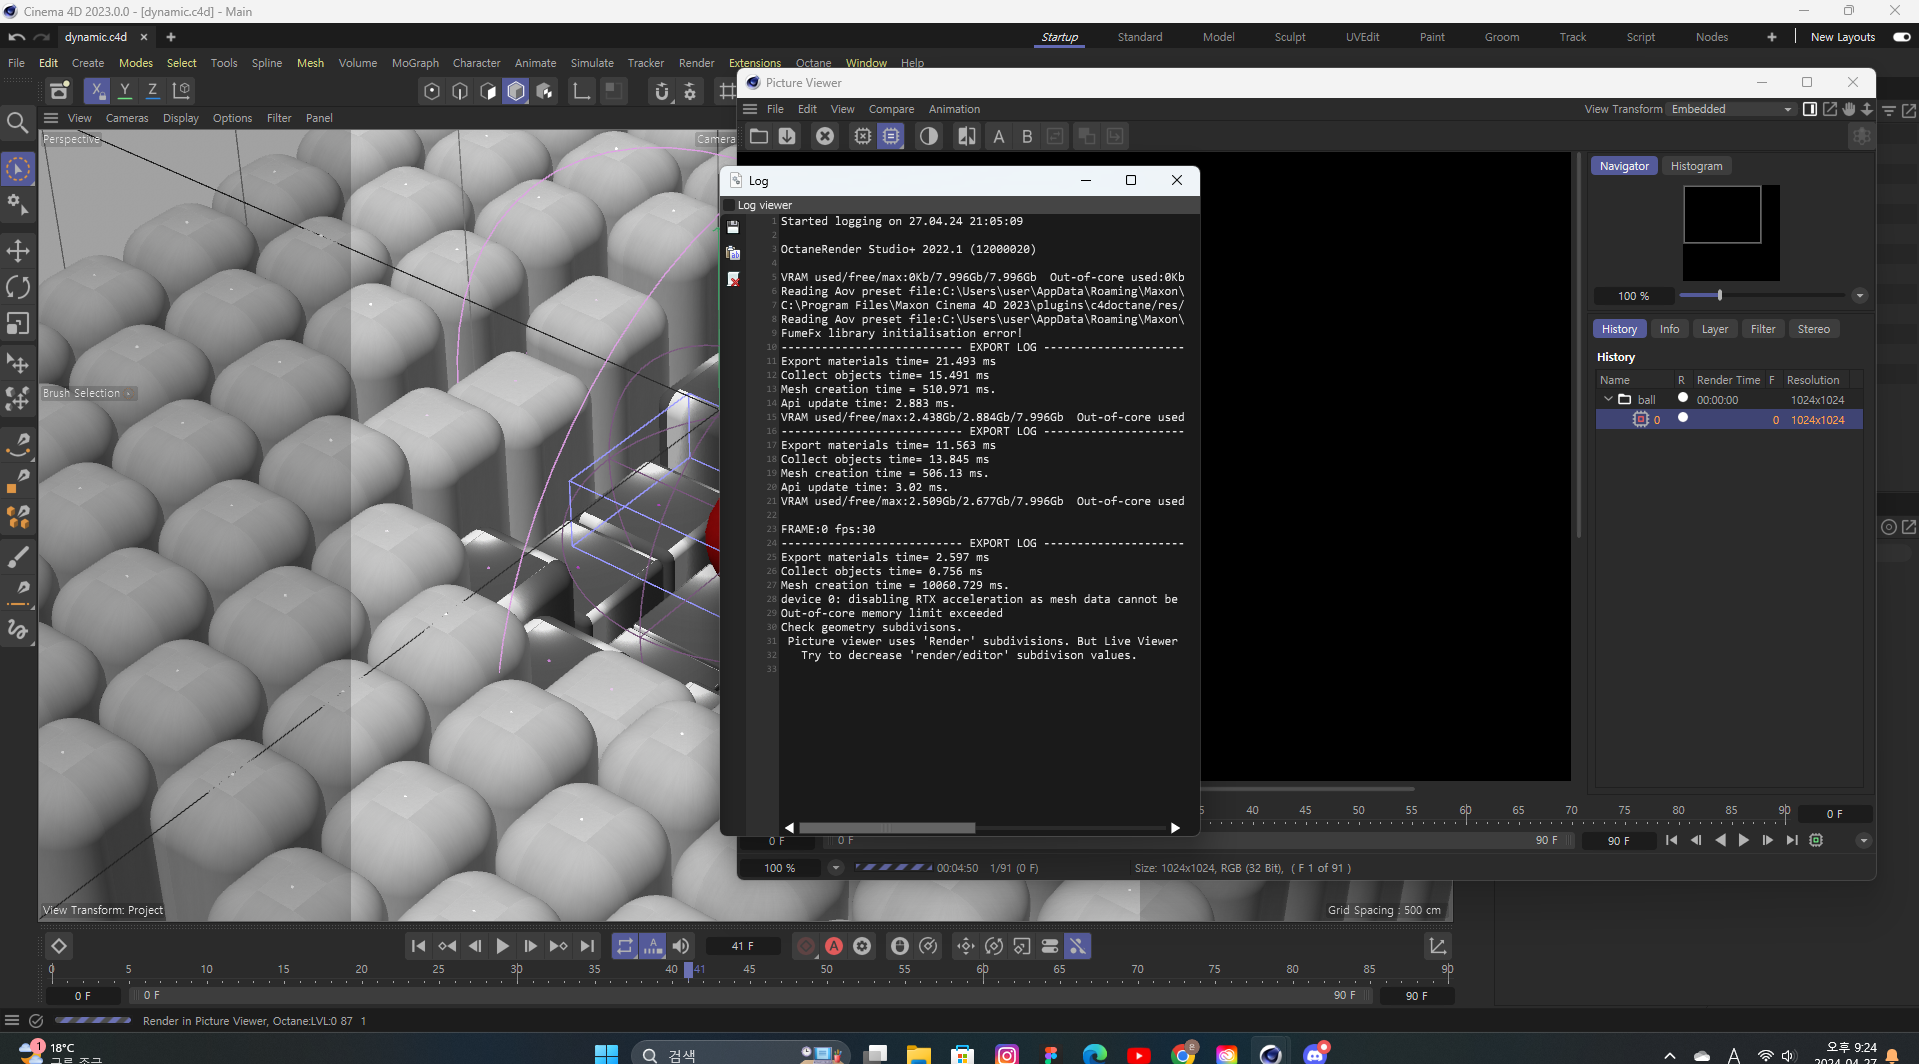The height and width of the screenshot is (1064, 1919).
Task: Open navigator zoom dropdown arrow
Action: coord(1860,296)
